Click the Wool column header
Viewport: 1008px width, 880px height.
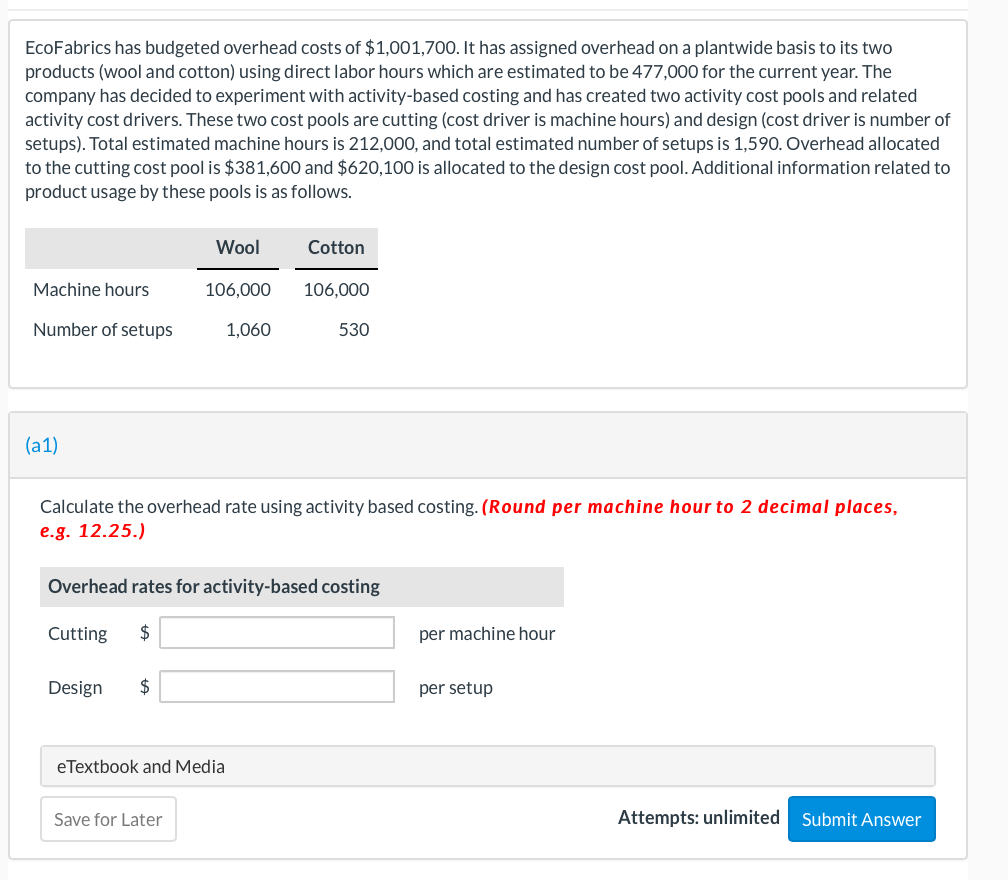(237, 247)
